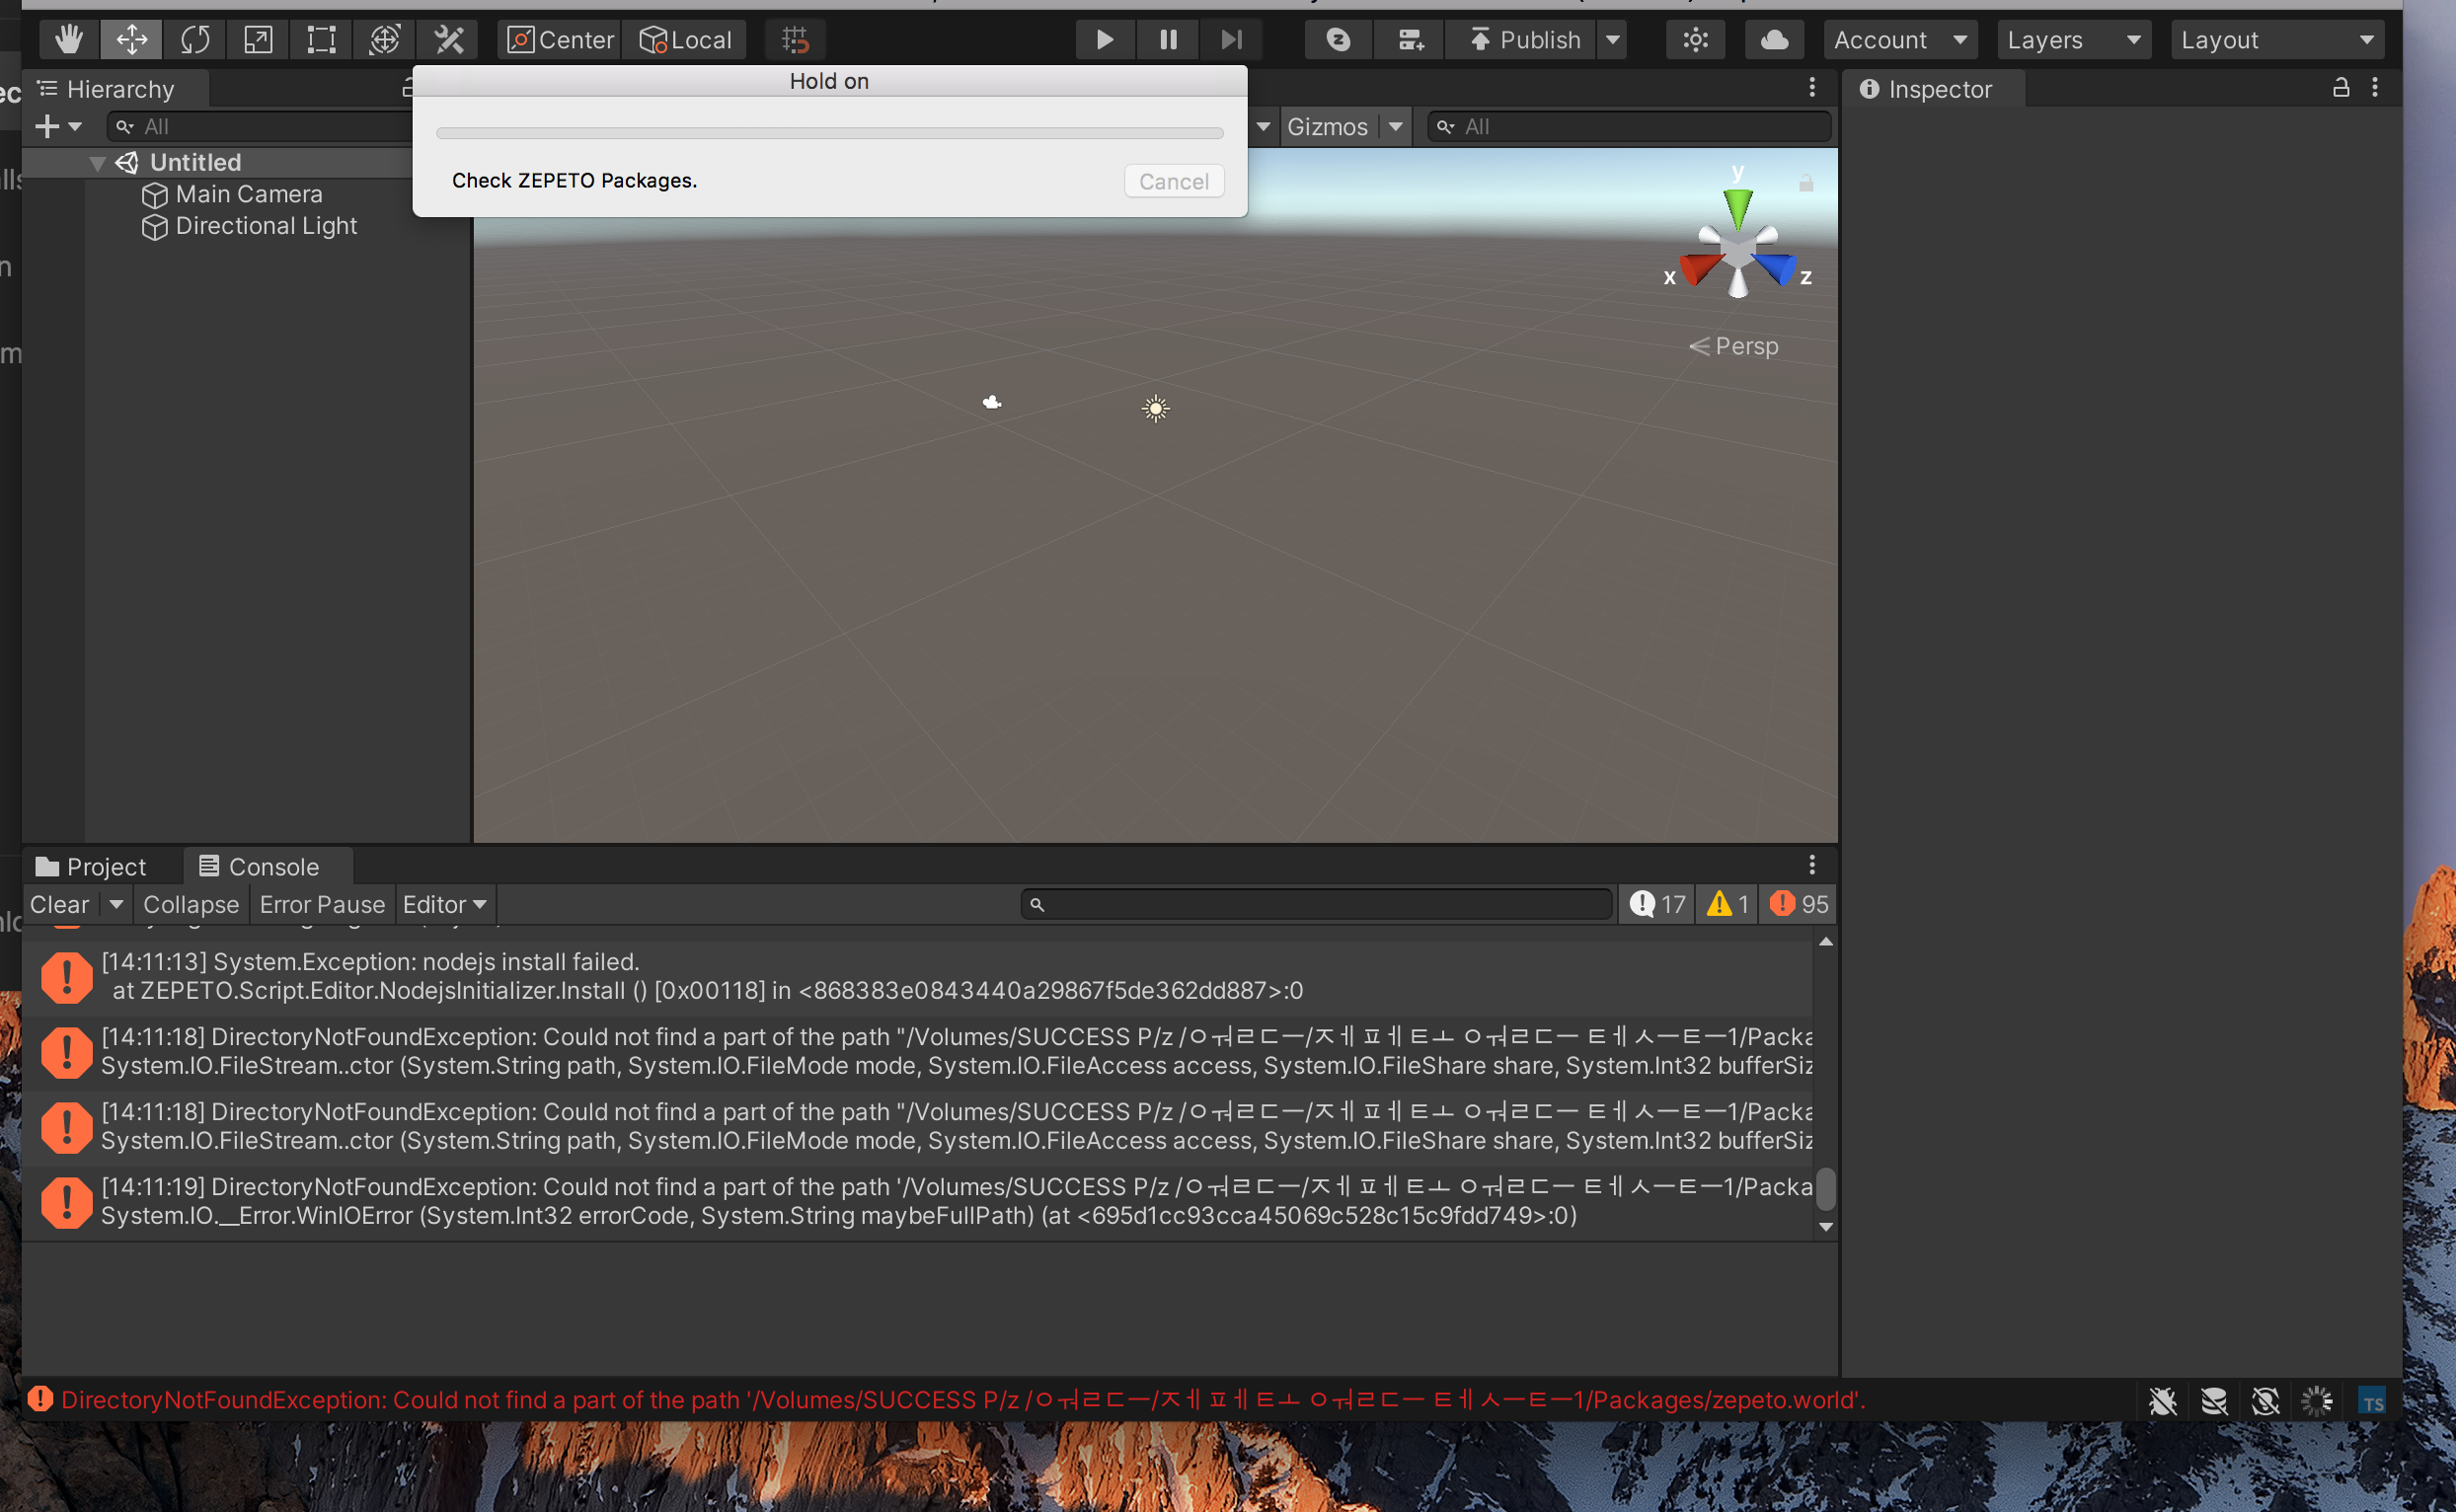Screen dimensions: 2456x1512
Task: Toggle Collapse in Console
Action: coord(190,904)
